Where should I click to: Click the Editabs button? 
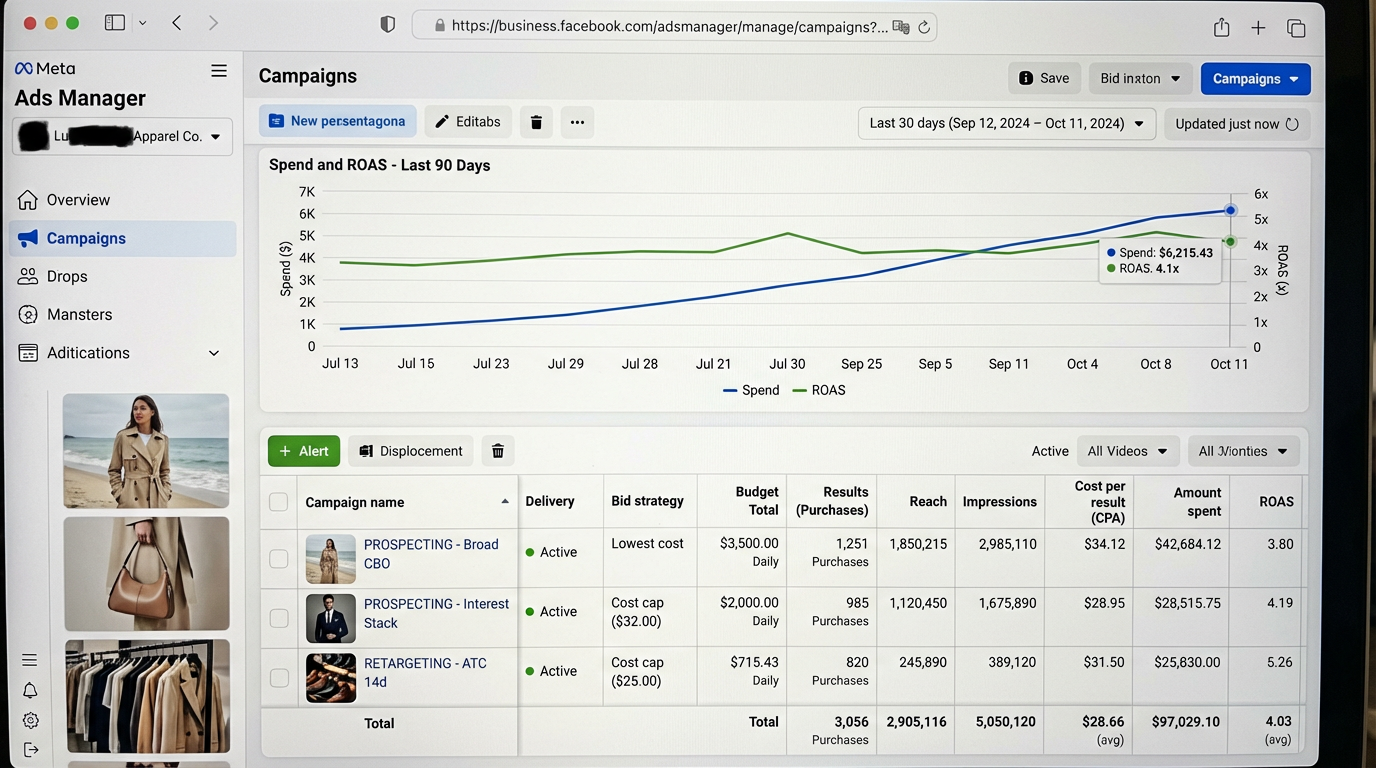pos(468,122)
